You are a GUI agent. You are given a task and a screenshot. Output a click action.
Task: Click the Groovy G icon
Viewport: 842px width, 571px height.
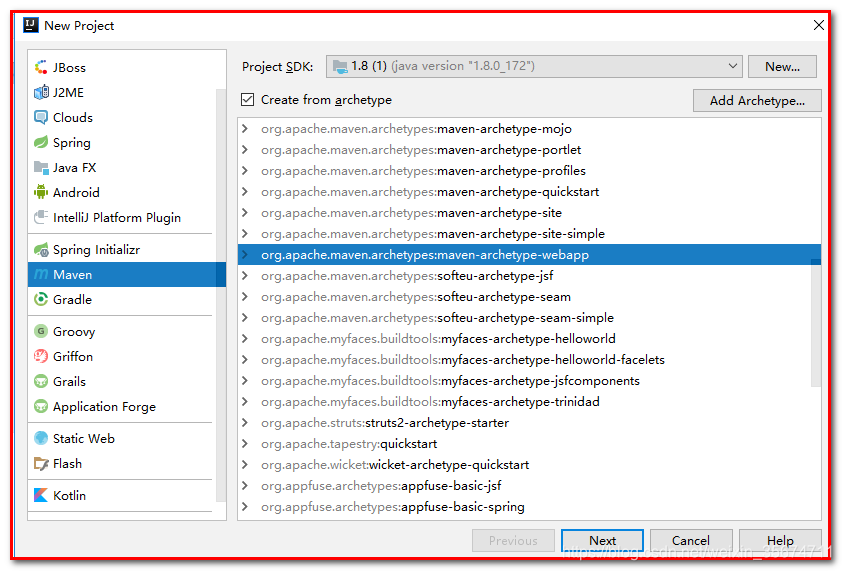pos(41,331)
